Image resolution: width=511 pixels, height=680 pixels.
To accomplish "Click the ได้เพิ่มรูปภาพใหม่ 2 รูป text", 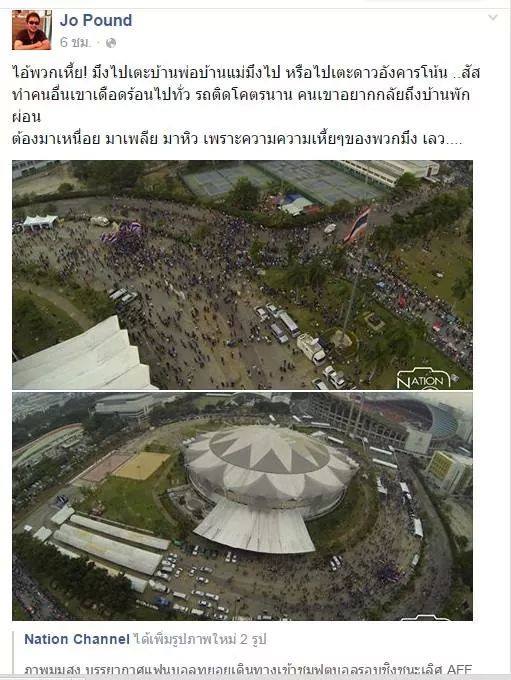I will [x=200, y=639].
